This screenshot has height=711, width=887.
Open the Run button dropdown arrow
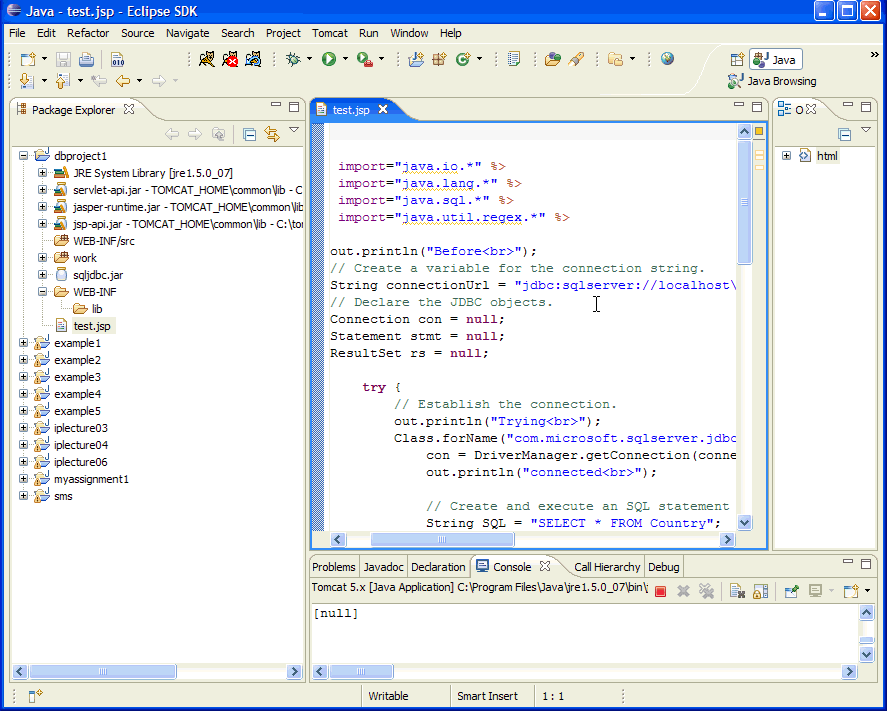(345, 60)
